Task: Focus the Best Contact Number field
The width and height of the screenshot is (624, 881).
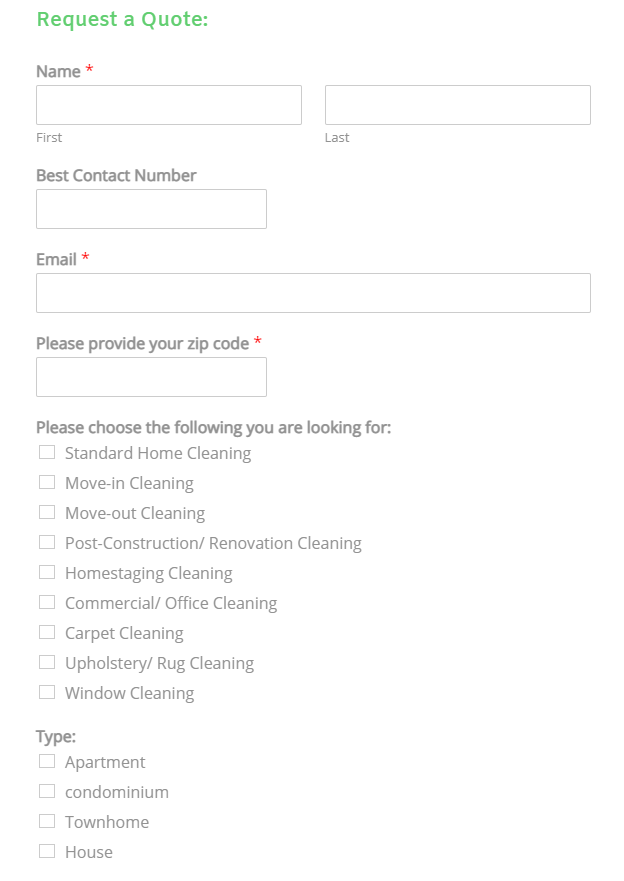Action: (x=151, y=209)
